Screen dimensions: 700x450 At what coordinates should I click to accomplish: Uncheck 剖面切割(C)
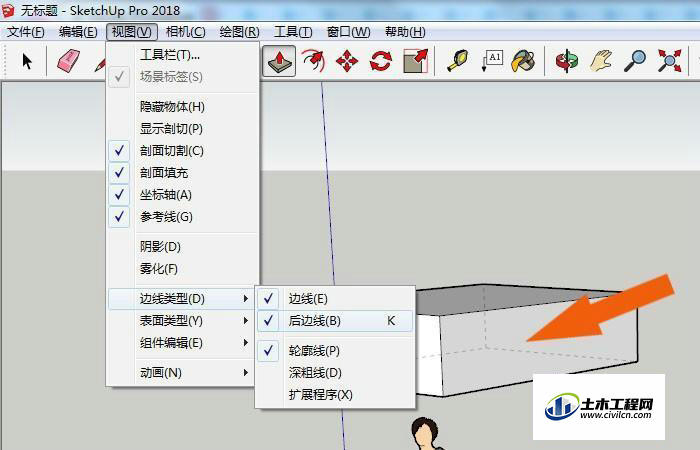[x=183, y=150]
